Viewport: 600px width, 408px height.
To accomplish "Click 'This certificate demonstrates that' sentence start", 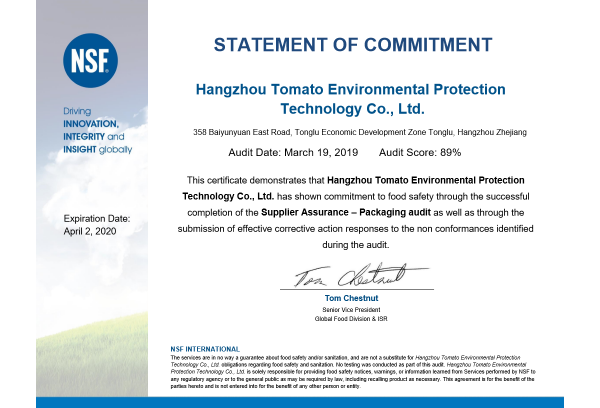I will click(255, 180).
